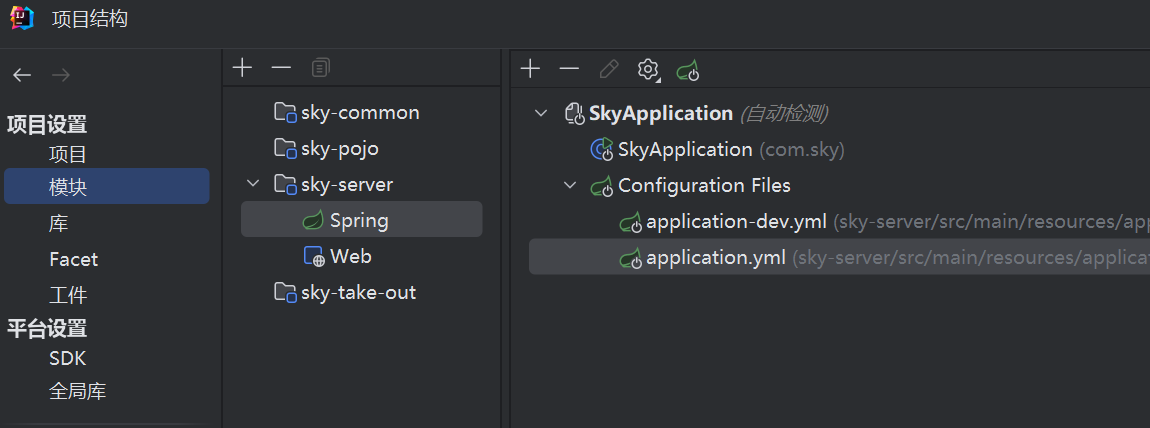Add a Spring context with plus icon

click(x=531, y=69)
